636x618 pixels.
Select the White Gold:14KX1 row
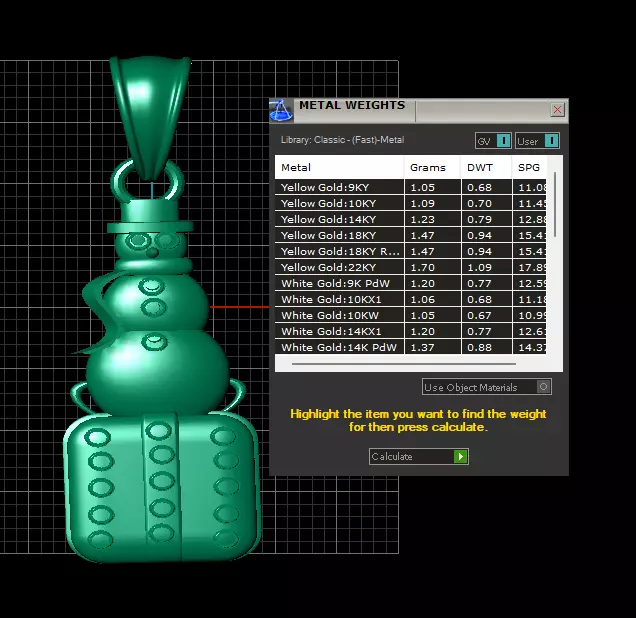point(410,331)
